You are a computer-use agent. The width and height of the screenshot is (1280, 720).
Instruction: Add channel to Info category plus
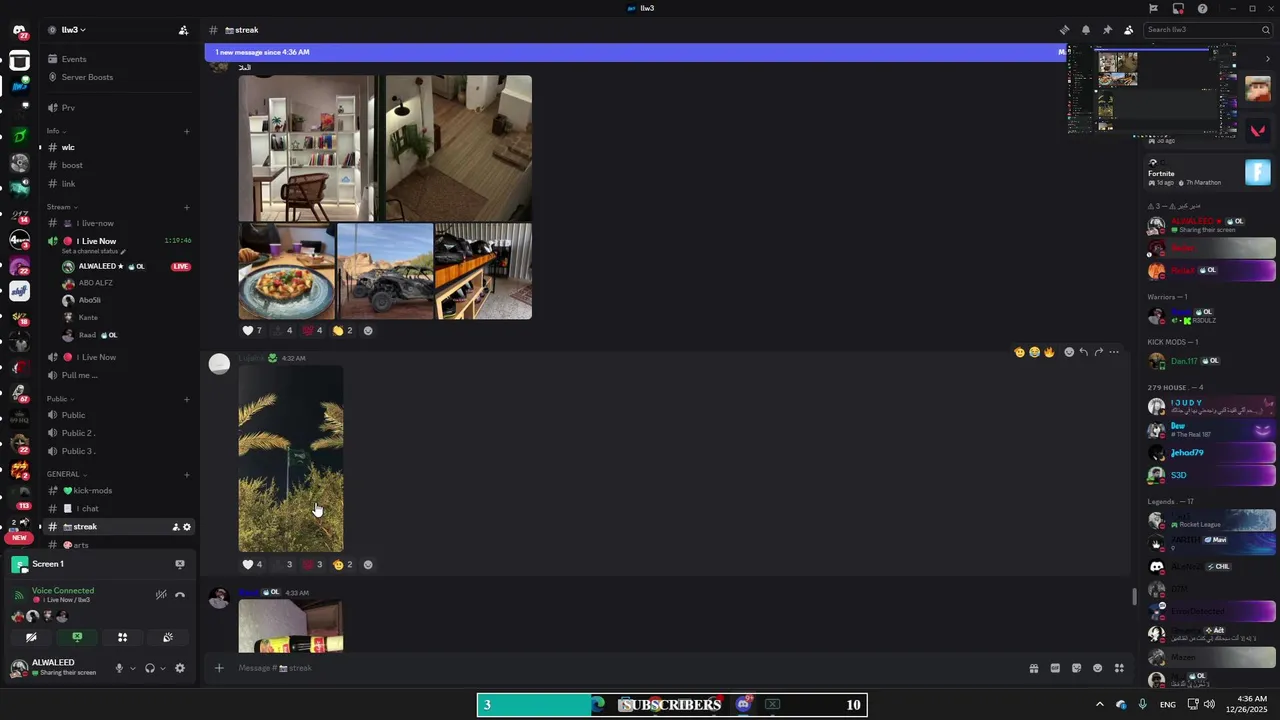[x=187, y=131]
